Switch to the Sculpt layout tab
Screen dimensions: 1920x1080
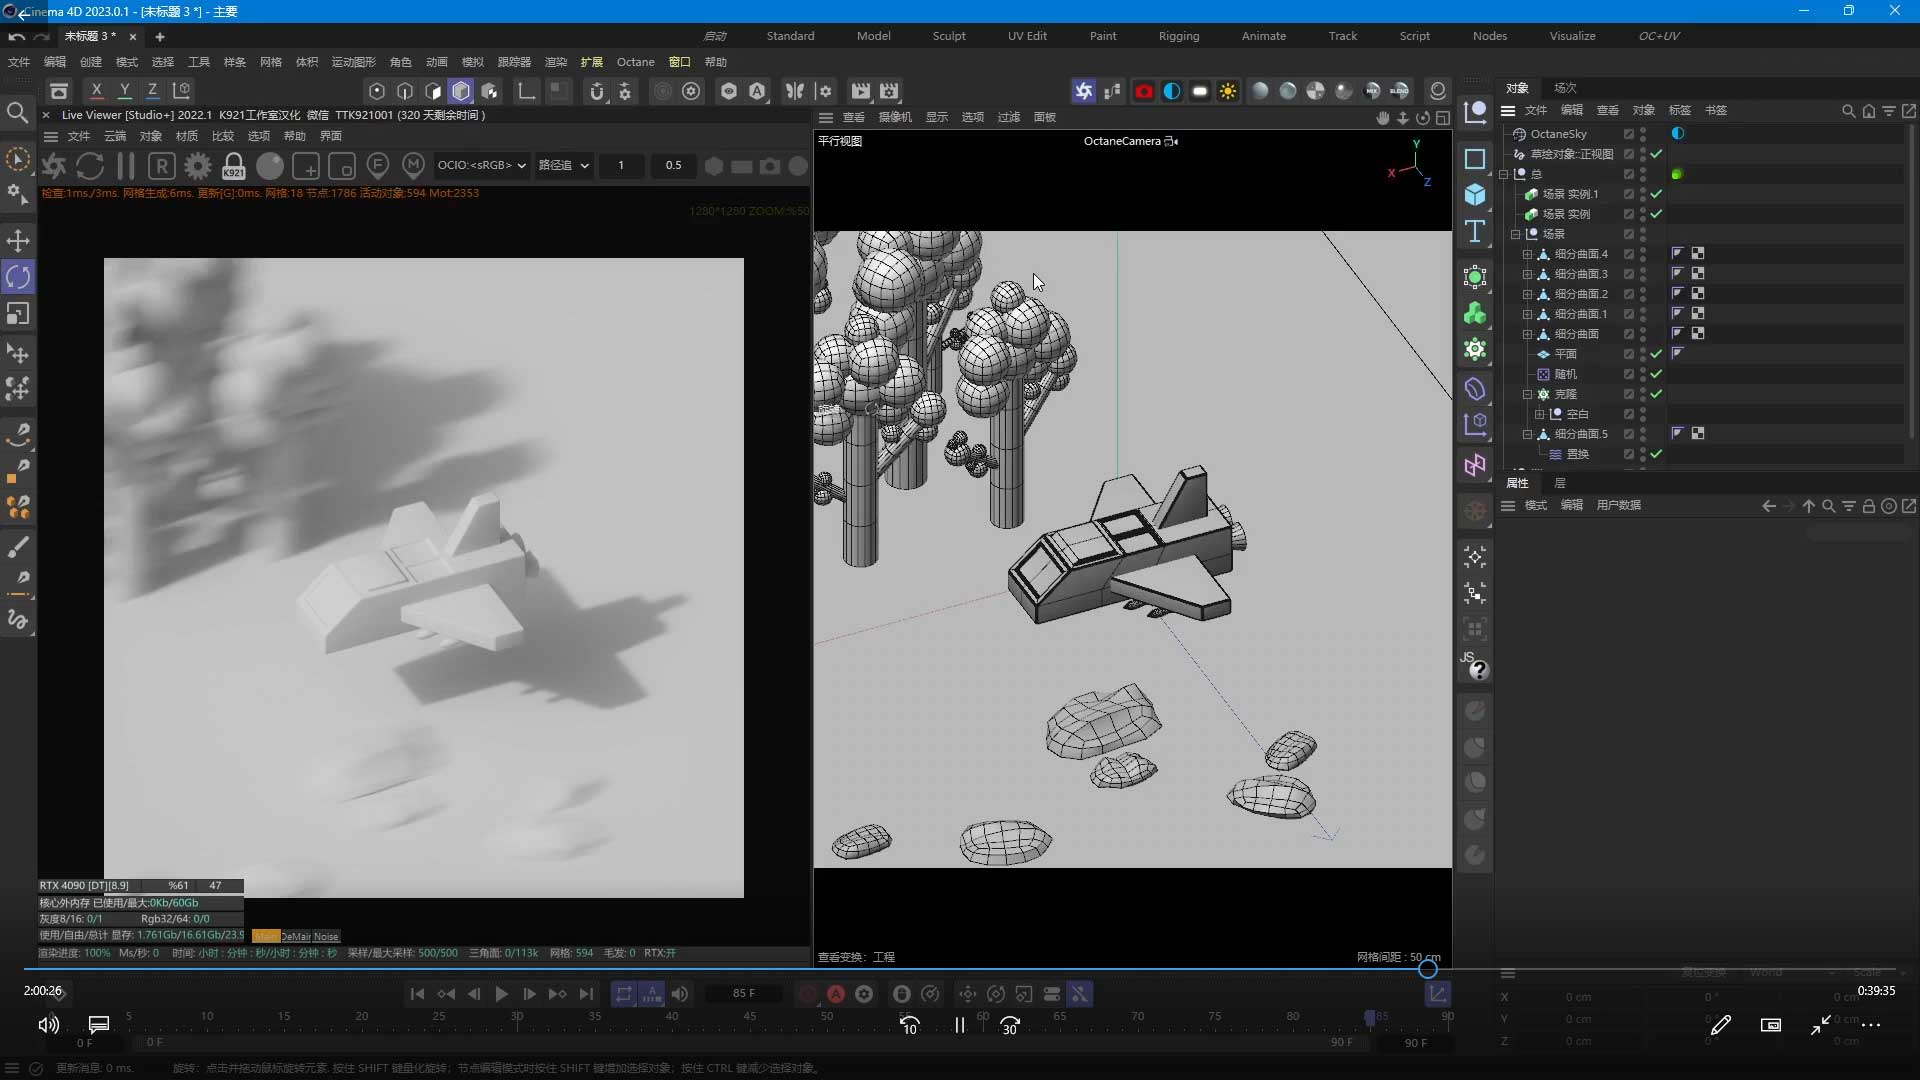948,36
